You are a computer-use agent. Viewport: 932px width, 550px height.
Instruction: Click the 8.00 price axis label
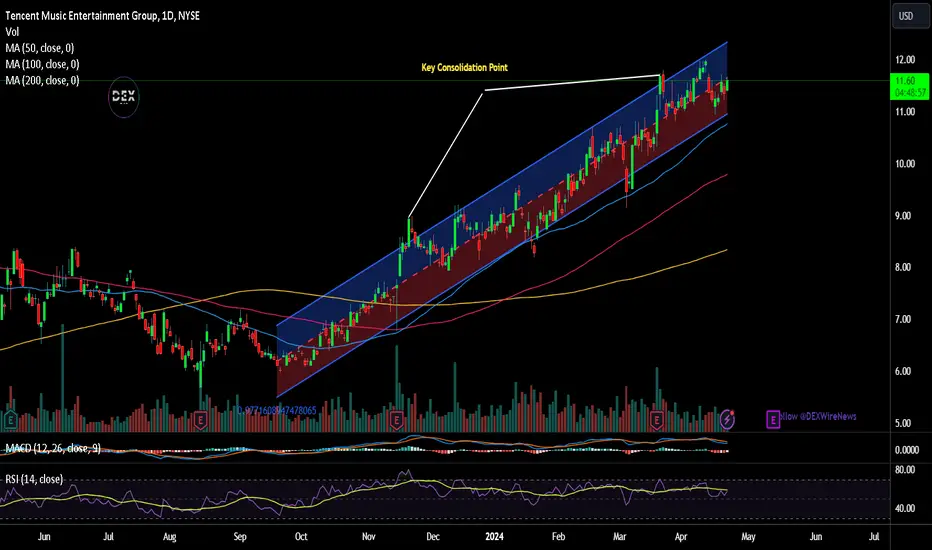[905, 268]
